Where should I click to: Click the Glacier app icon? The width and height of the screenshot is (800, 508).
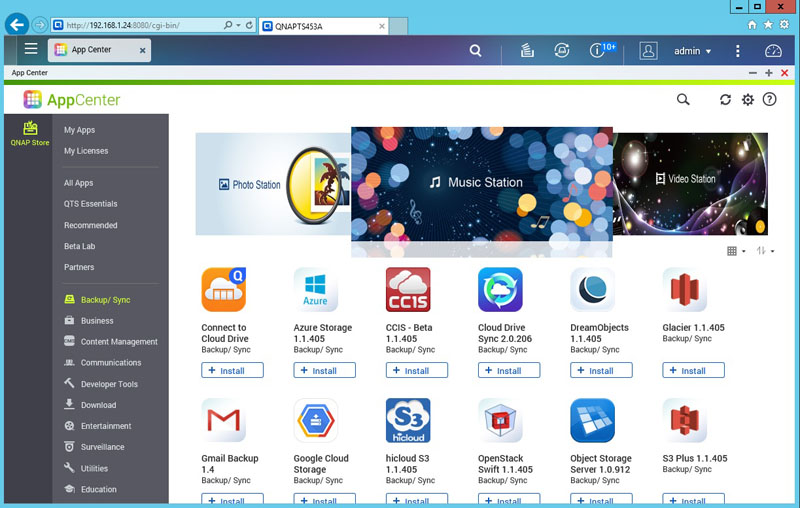[x=685, y=289]
